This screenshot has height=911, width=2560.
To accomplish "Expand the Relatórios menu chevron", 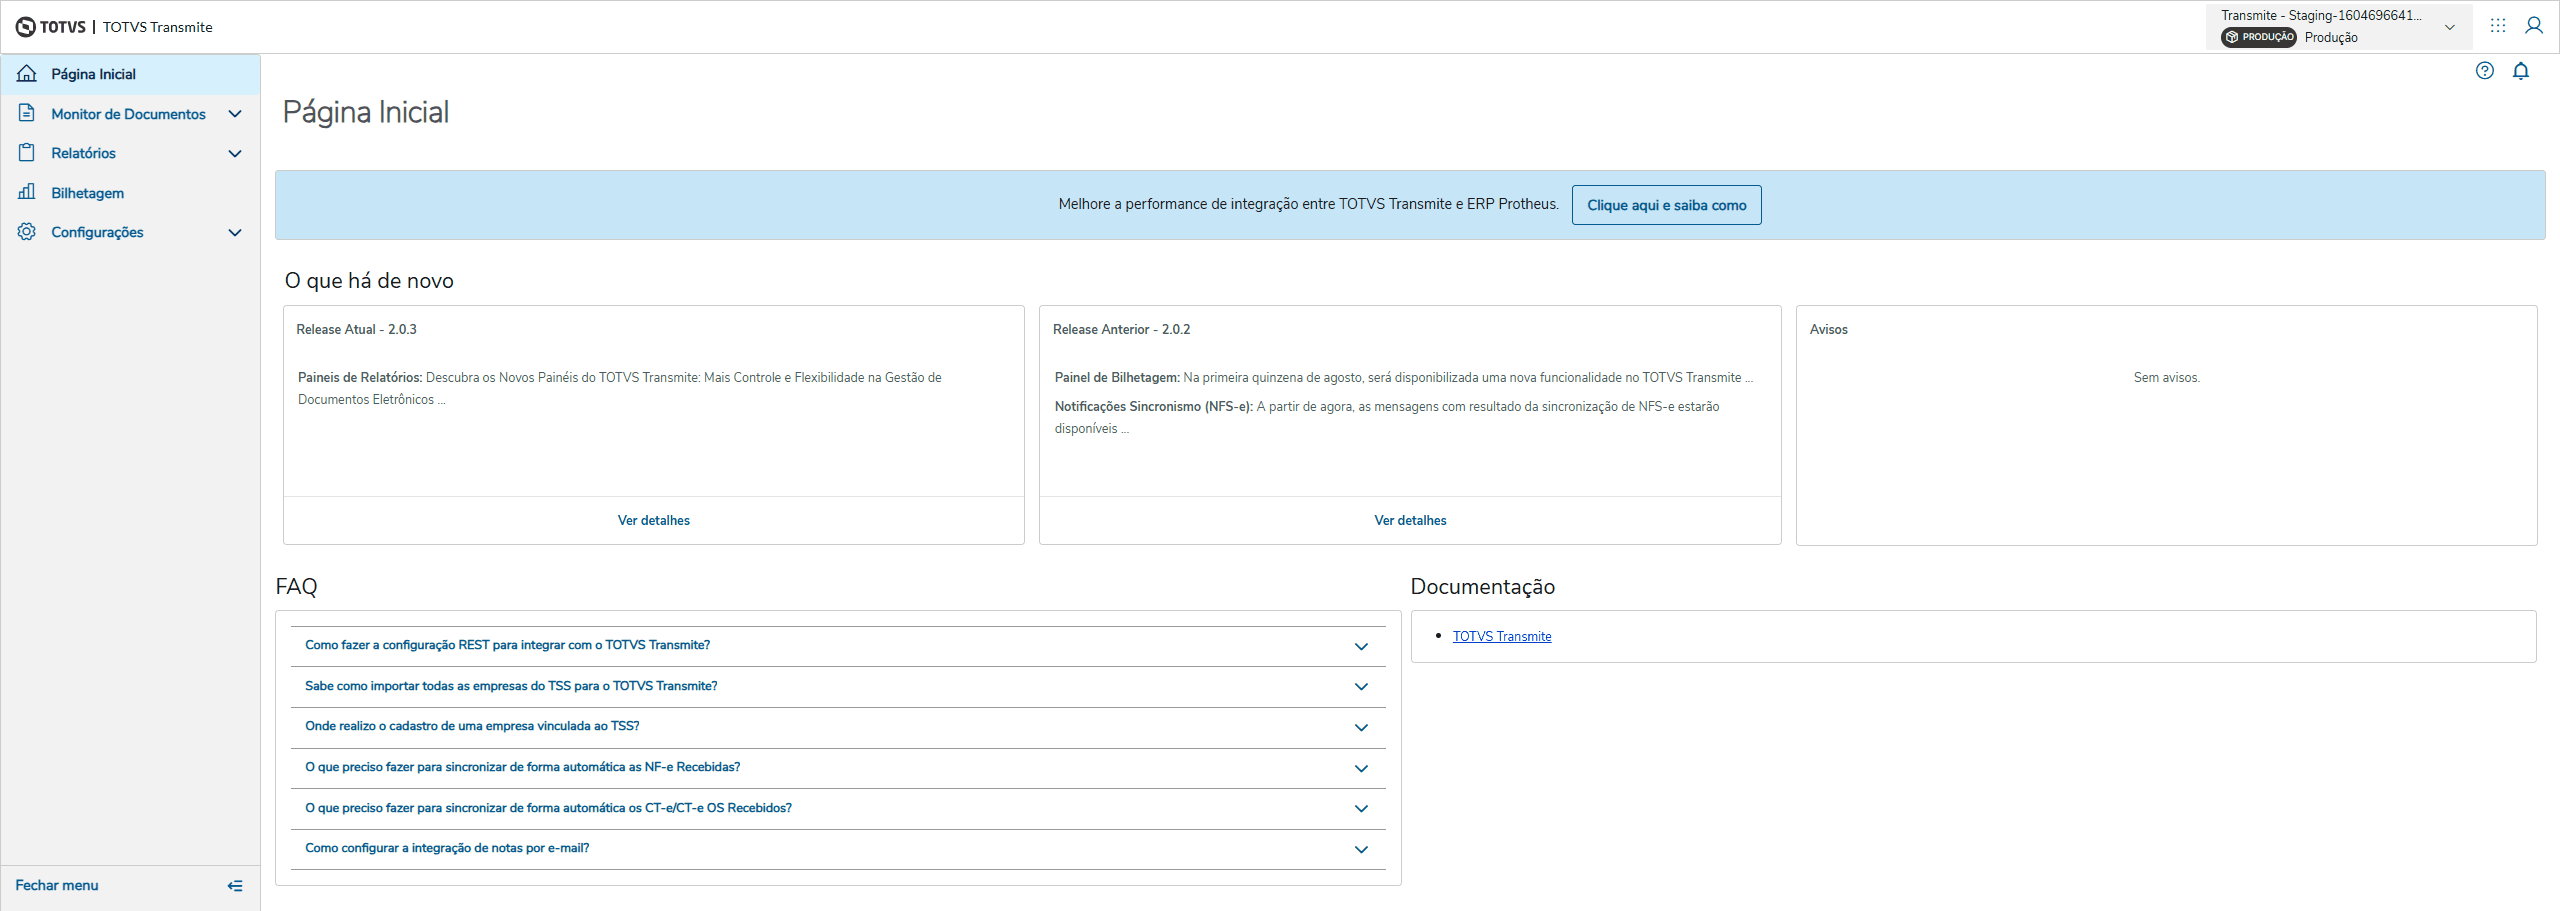I will (235, 153).
